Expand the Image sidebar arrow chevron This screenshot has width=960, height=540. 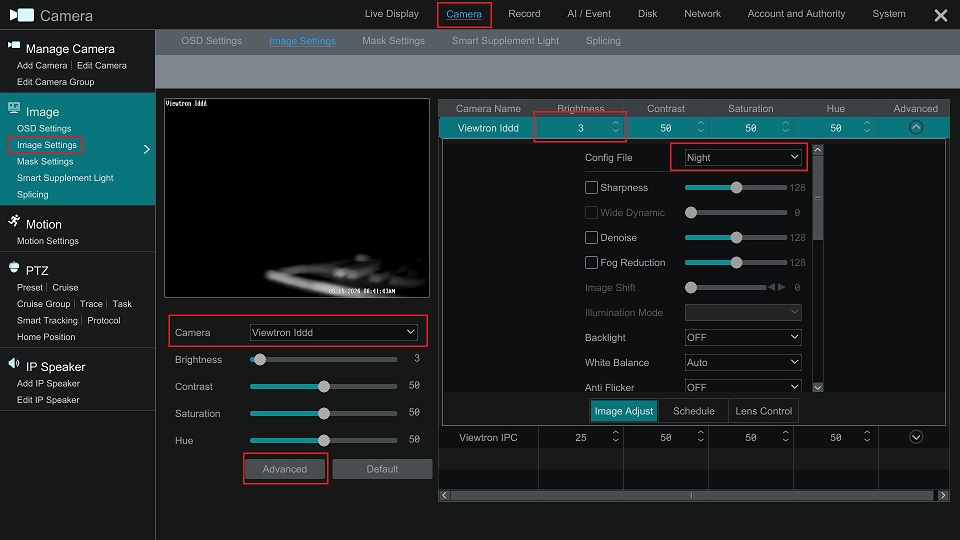[x=146, y=149]
